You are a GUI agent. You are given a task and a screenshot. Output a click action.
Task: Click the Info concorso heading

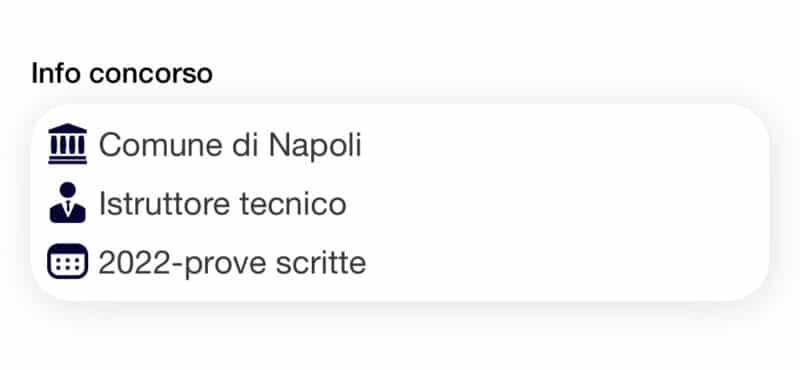(122, 73)
